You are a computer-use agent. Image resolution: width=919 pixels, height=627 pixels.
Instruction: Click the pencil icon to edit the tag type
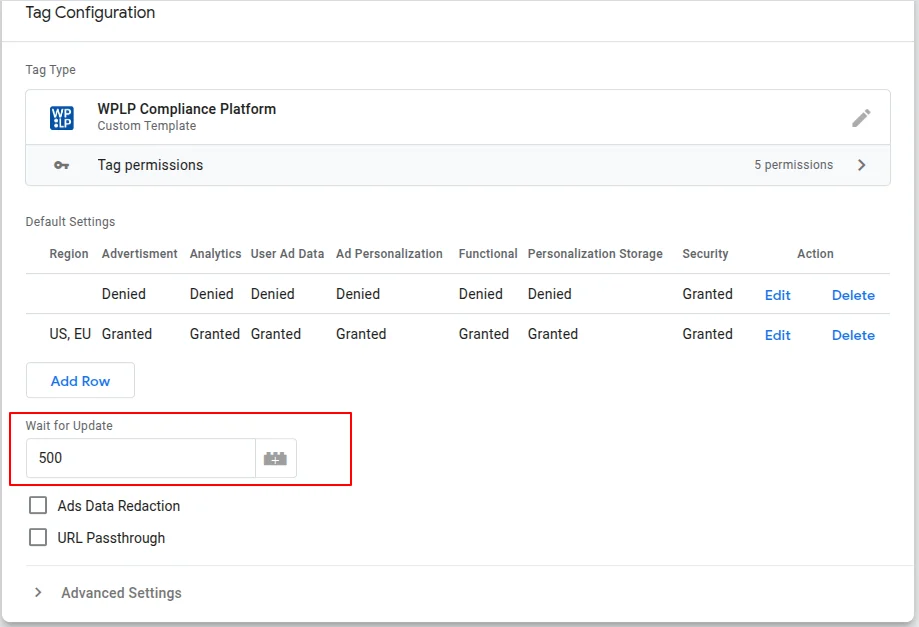click(861, 117)
